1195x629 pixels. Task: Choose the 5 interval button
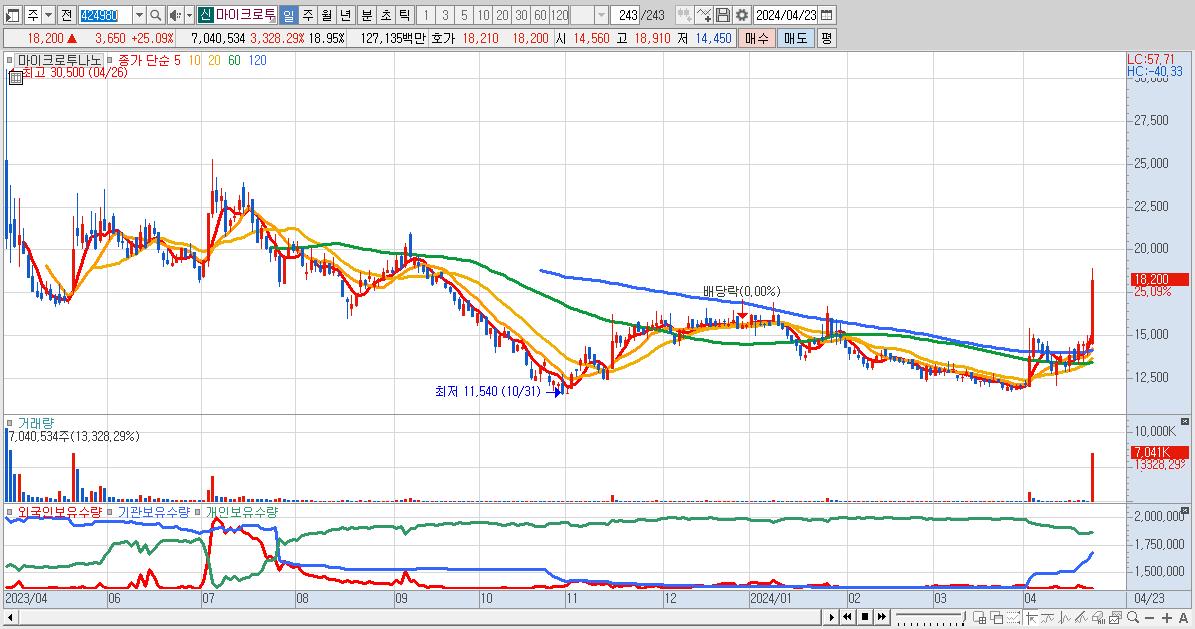point(464,15)
